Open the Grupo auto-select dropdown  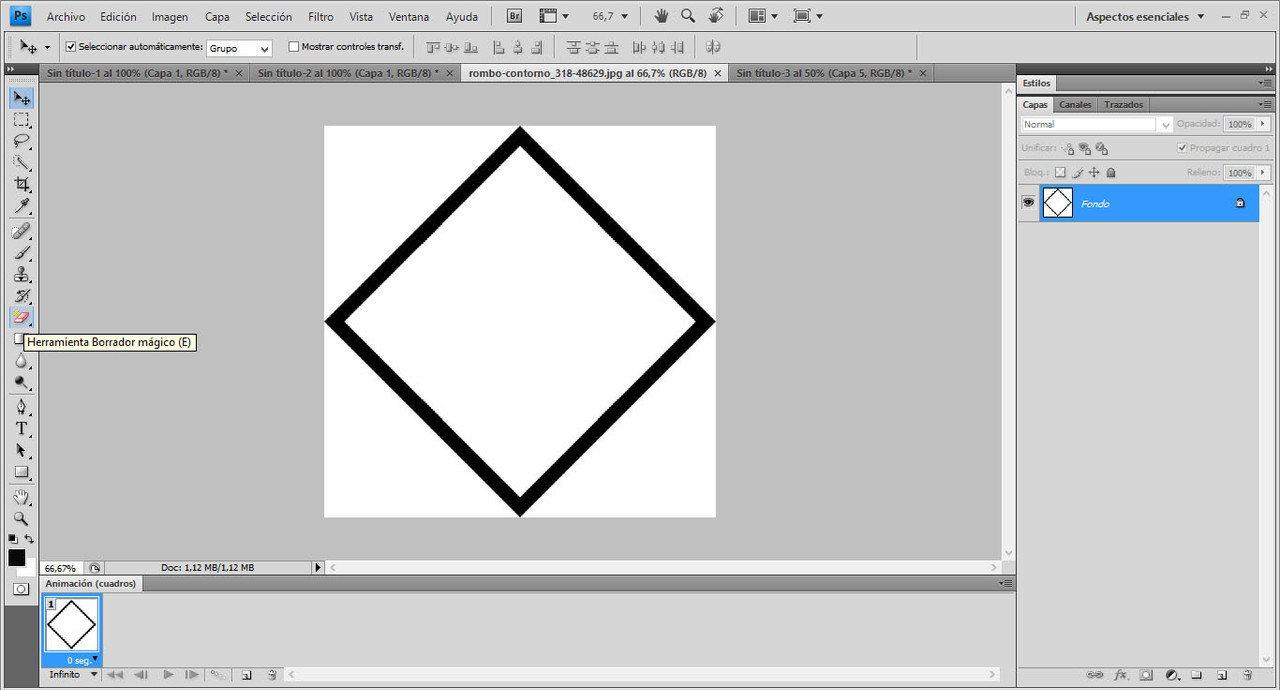click(x=239, y=48)
